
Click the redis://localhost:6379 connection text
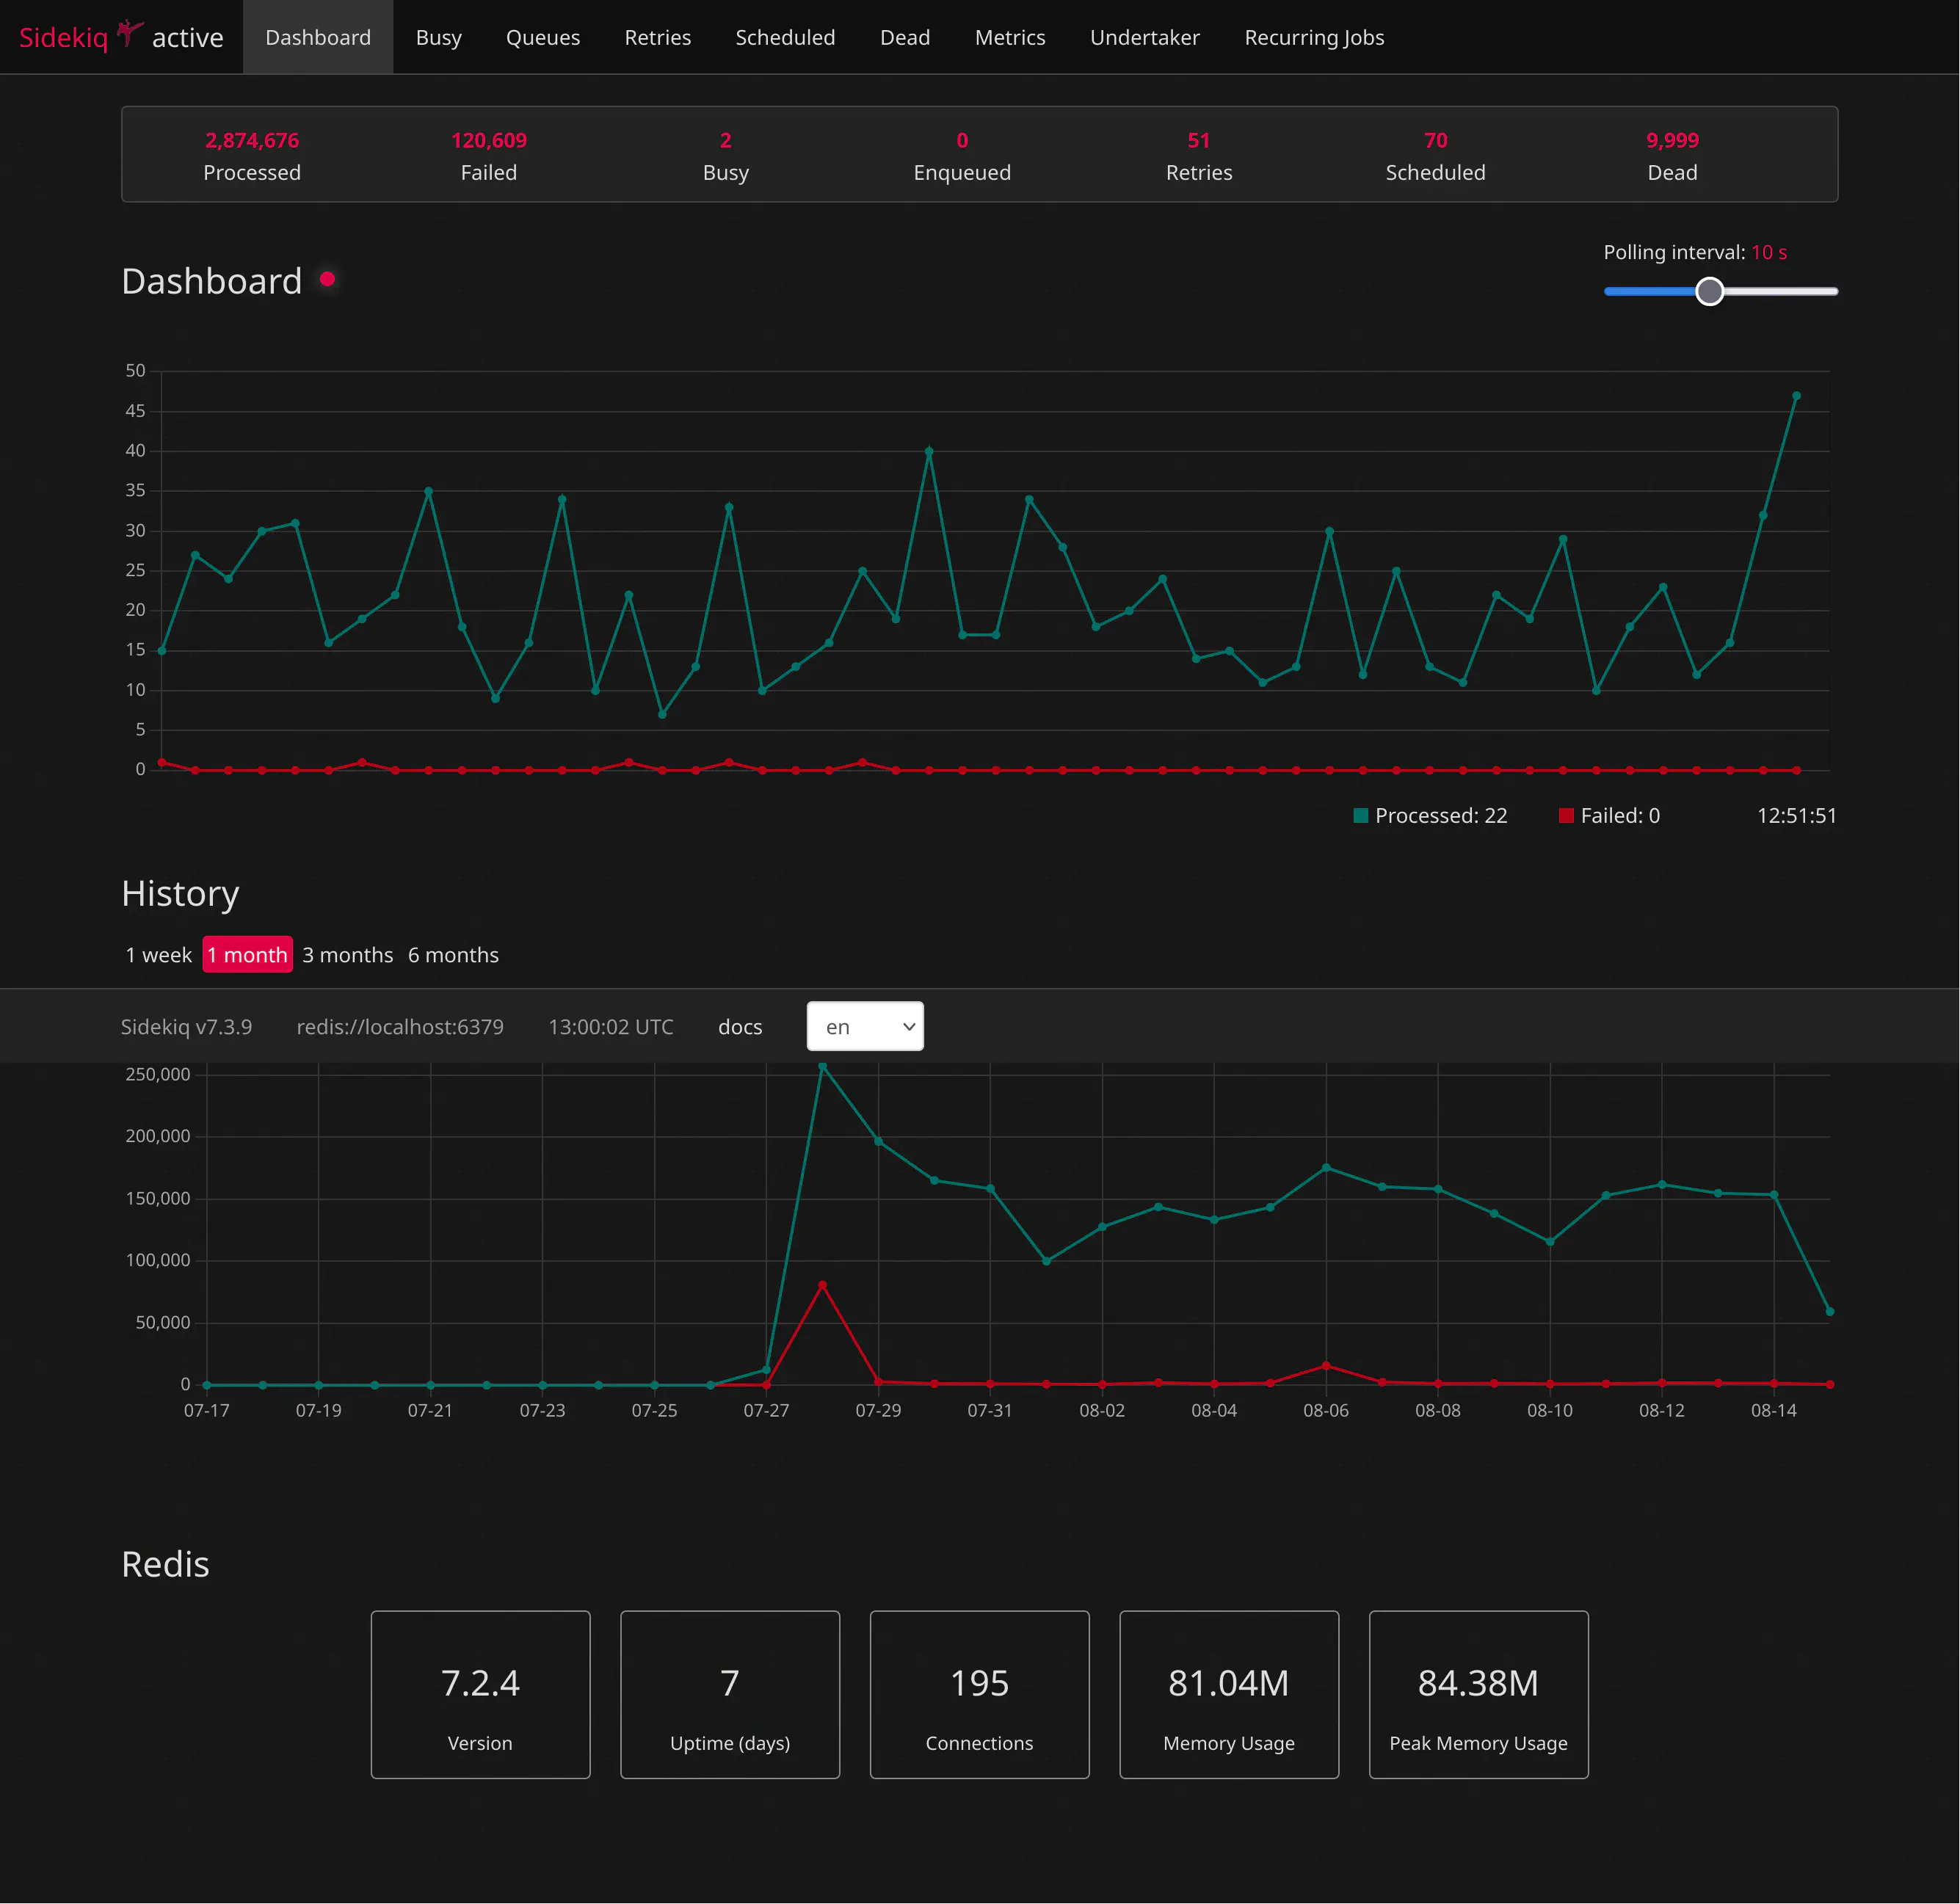click(399, 1026)
